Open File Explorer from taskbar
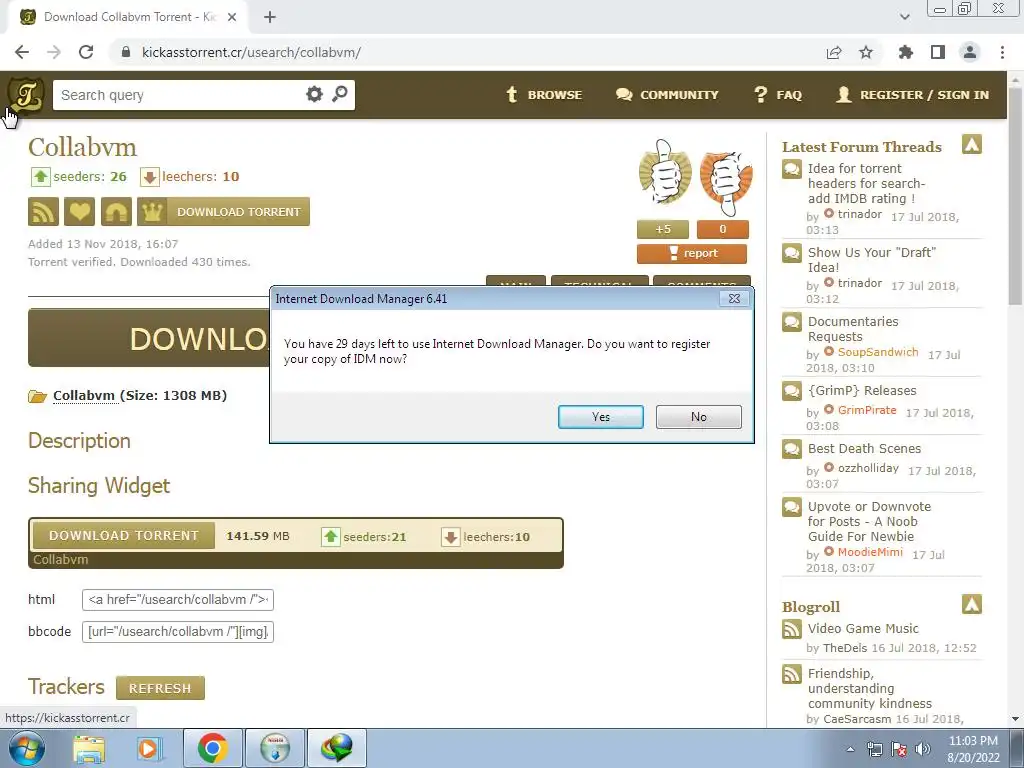 89,748
